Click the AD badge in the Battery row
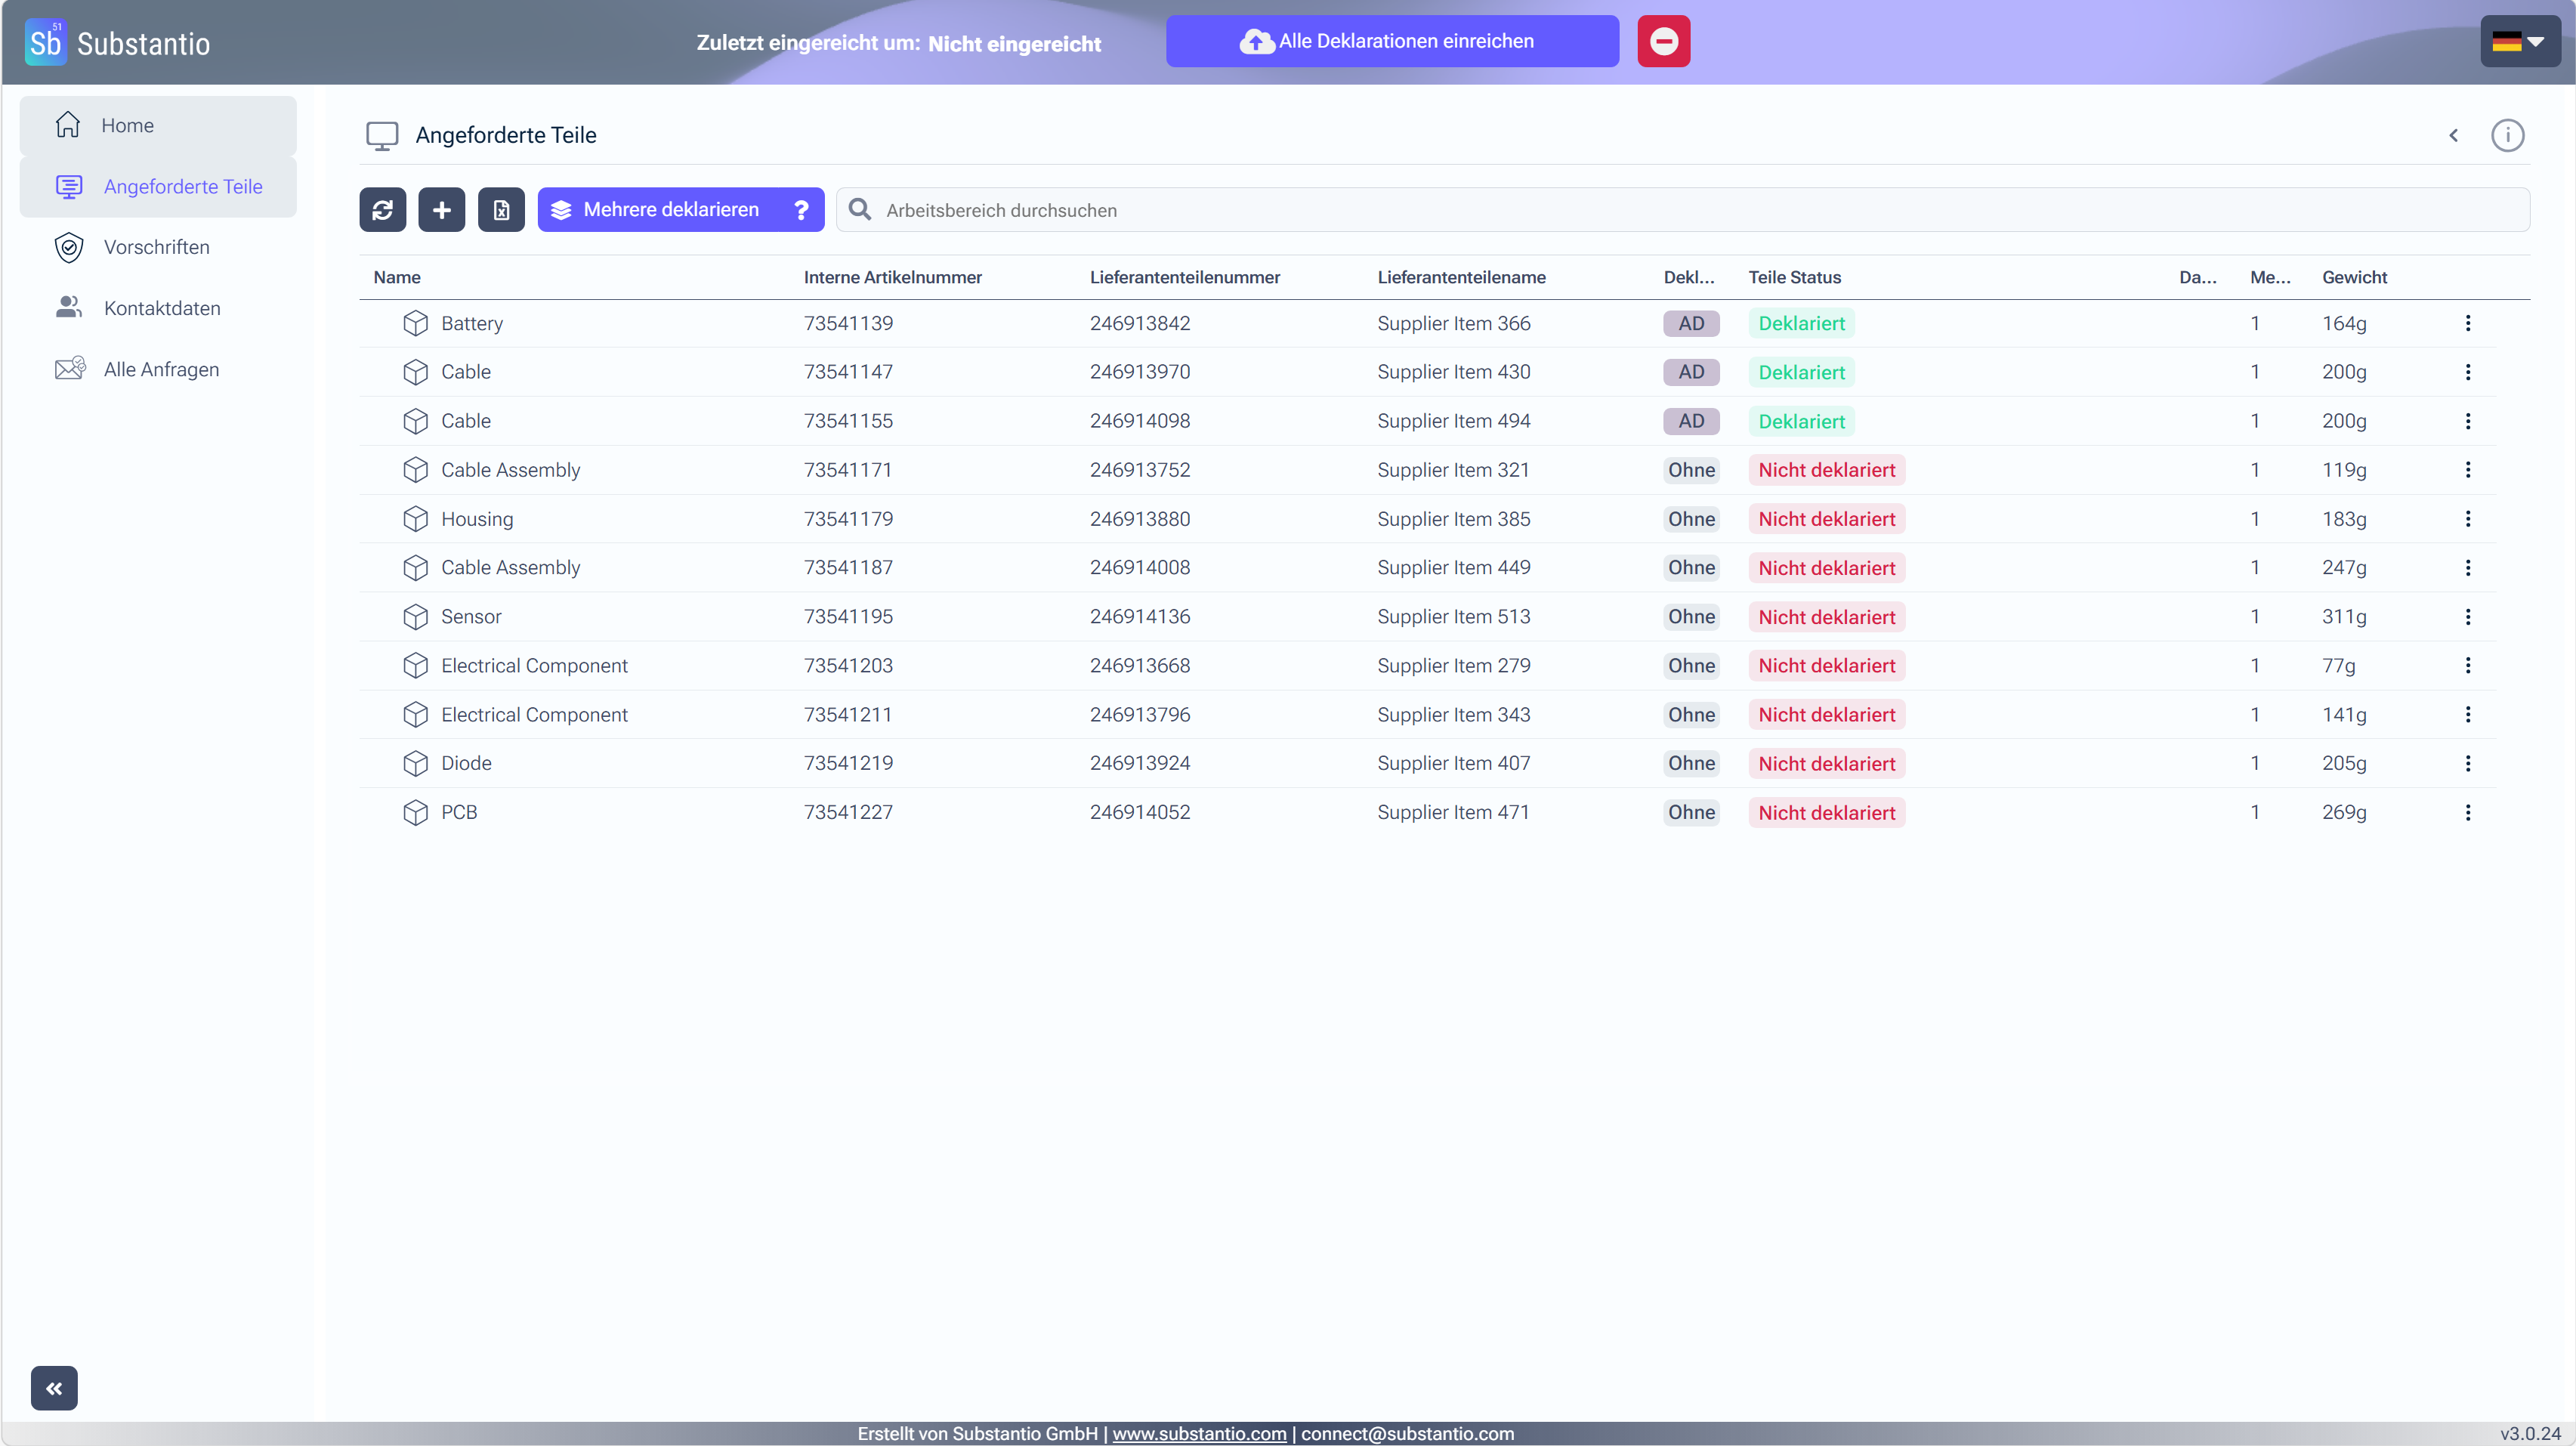 [x=1691, y=323]
